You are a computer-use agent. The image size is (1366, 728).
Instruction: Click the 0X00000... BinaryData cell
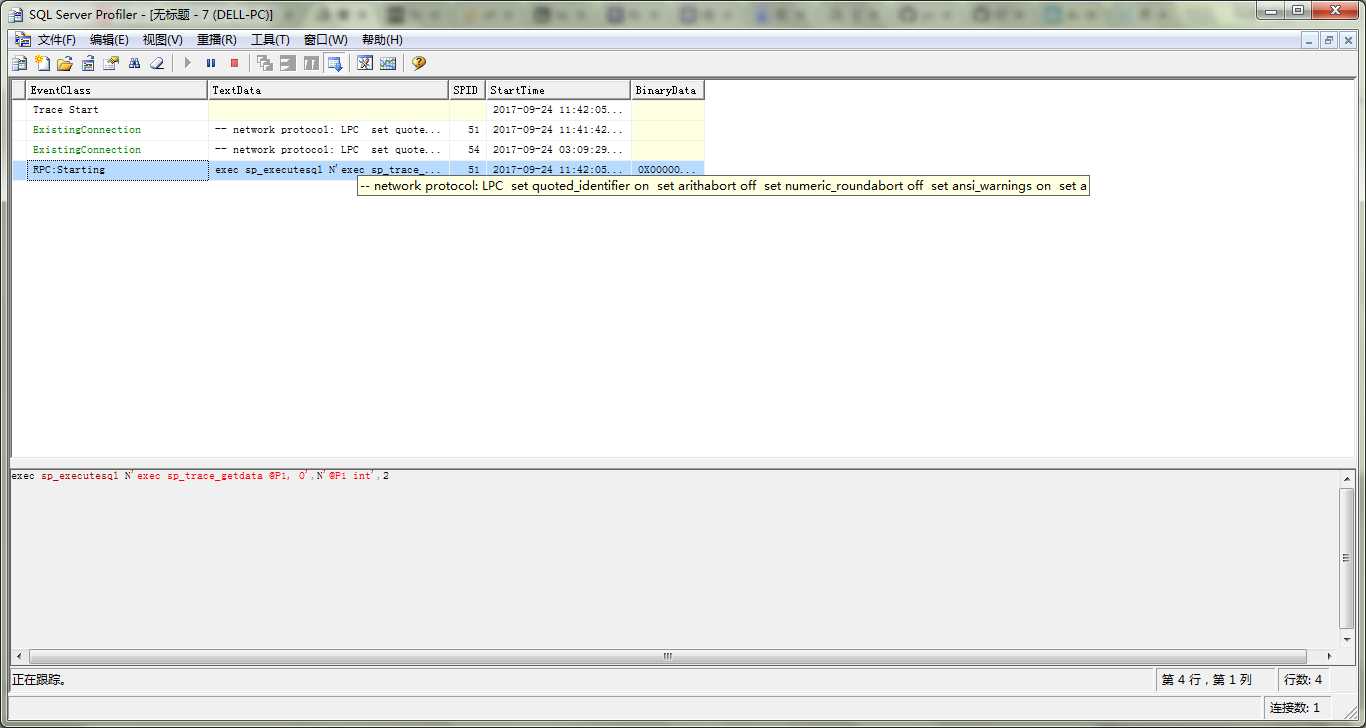point(667,170)
